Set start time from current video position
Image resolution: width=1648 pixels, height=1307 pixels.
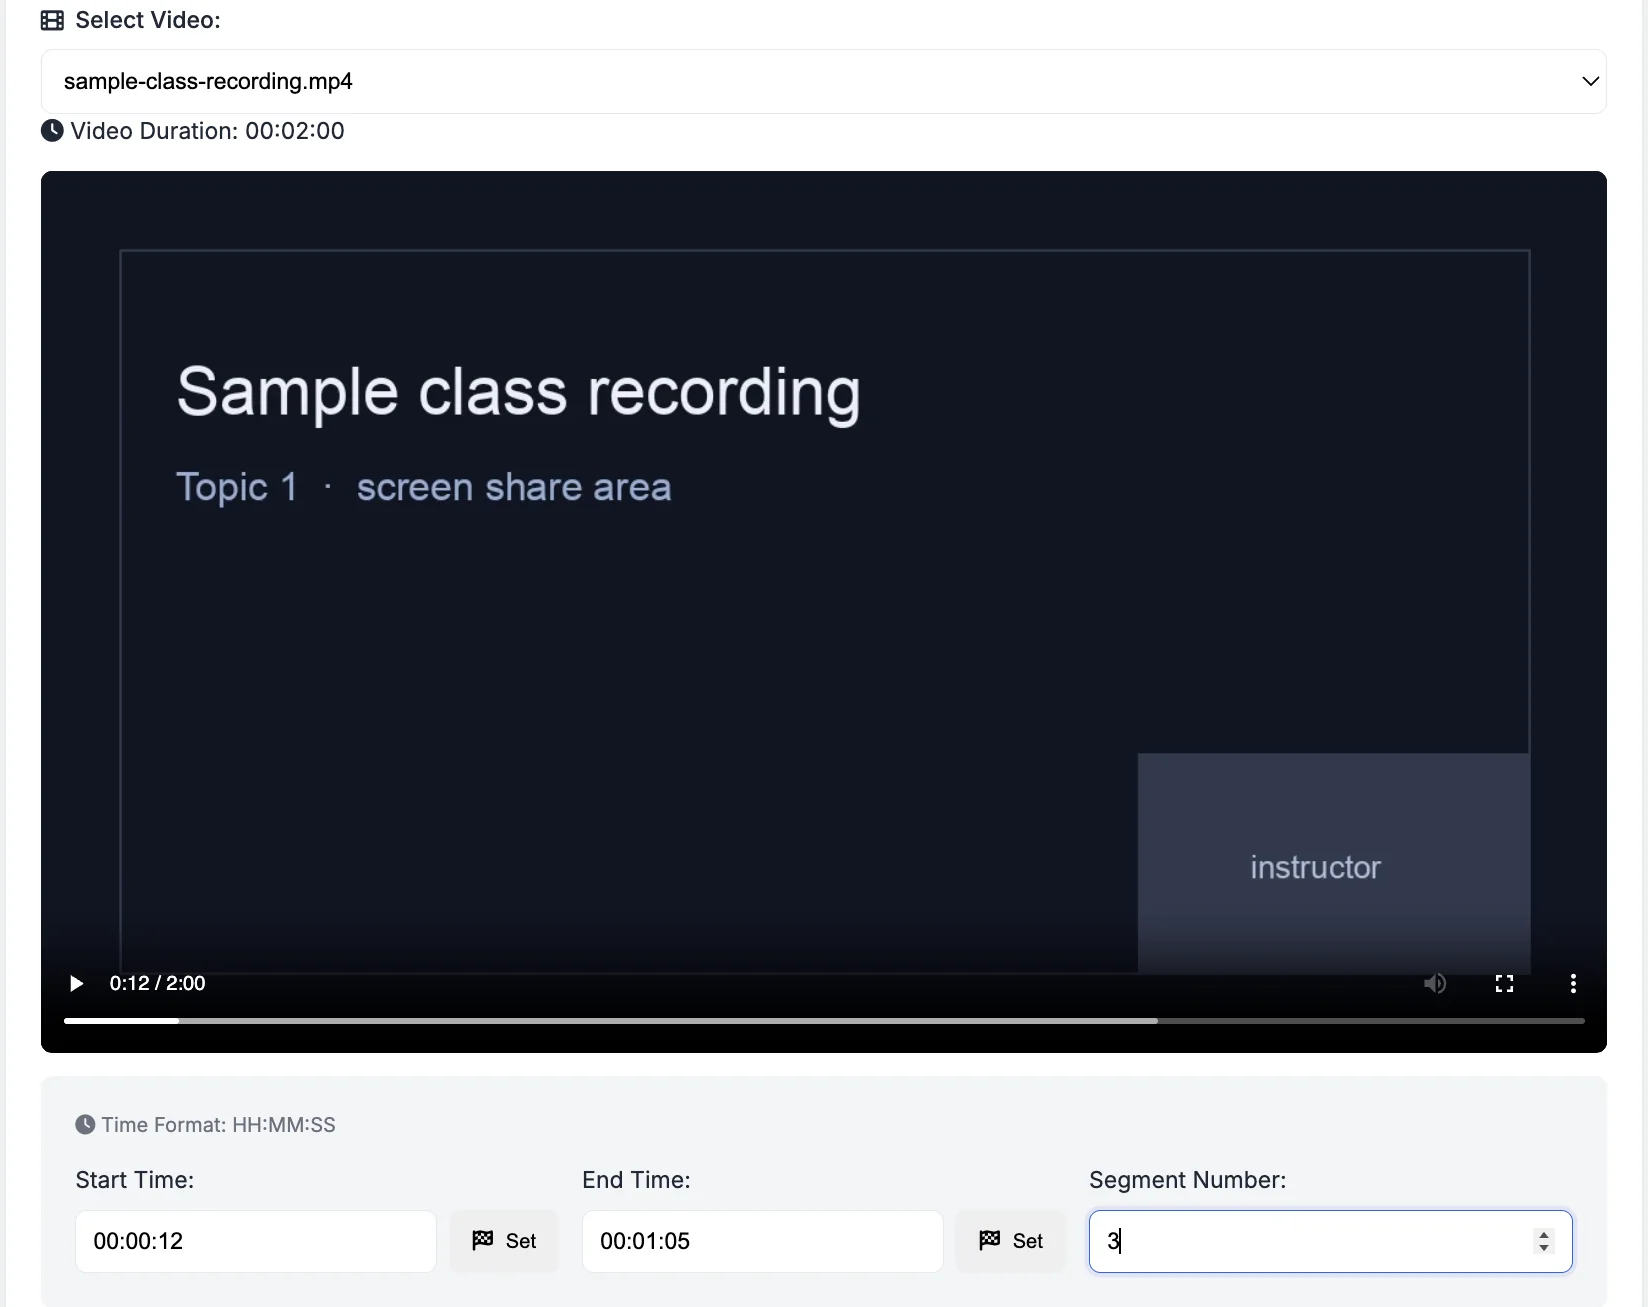pos(504,1241)
